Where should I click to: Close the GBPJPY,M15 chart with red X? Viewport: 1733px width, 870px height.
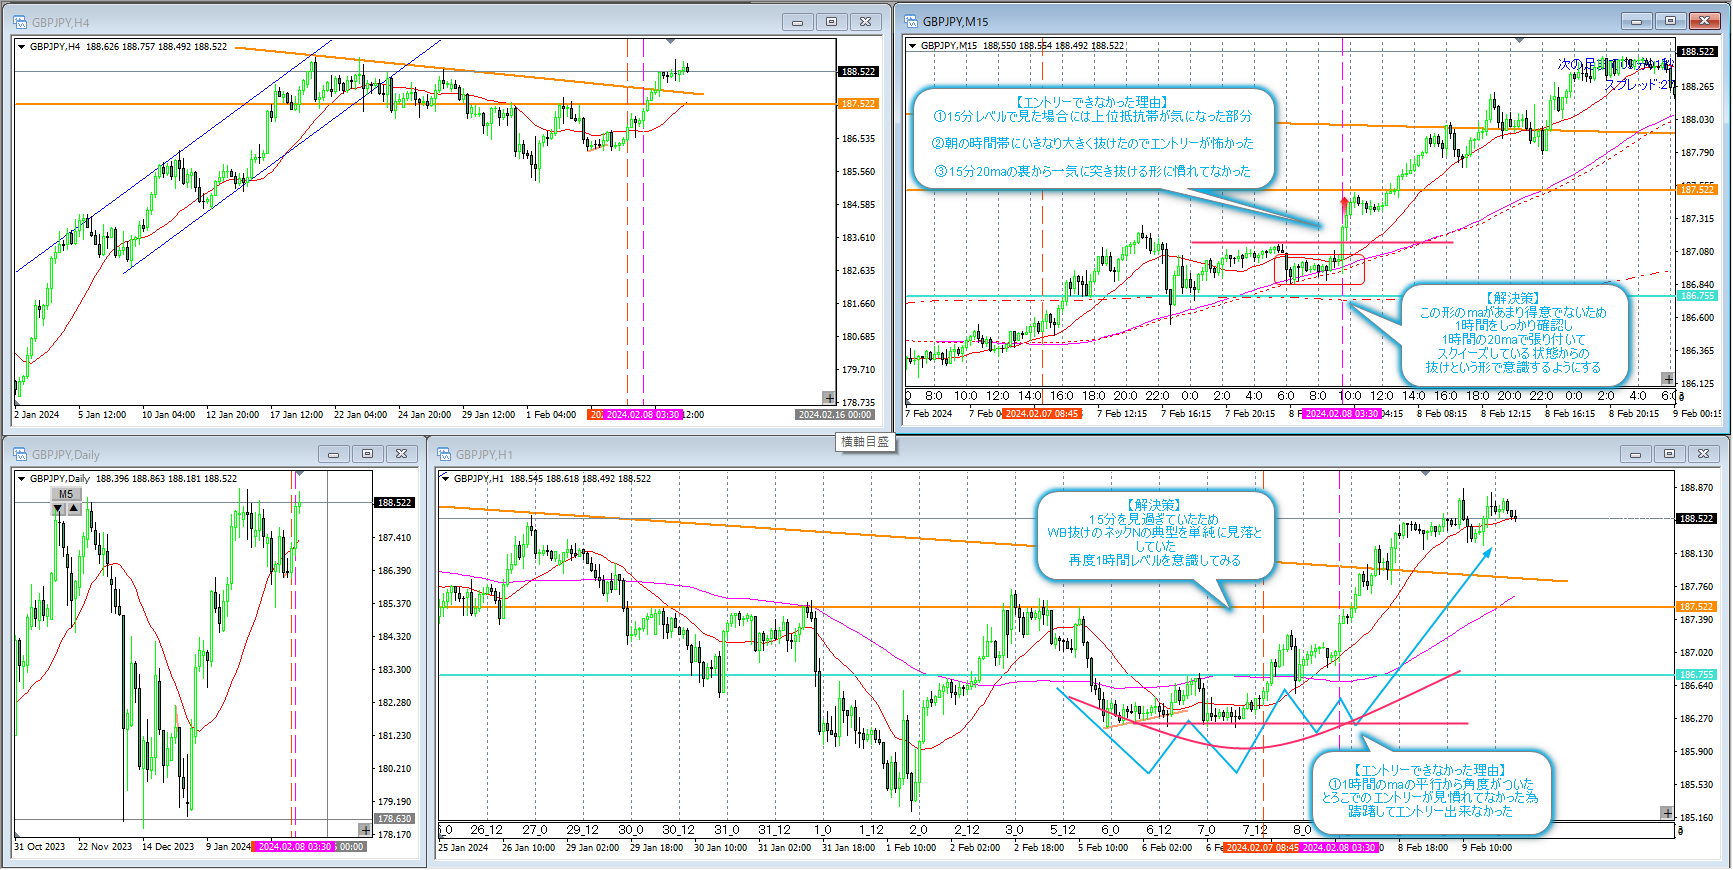(1704, 21)
